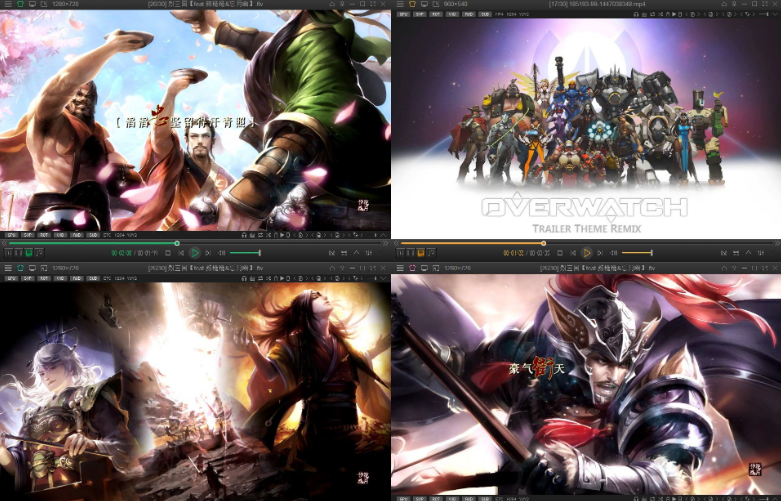Mute the speaker icon in Overwatch player
This screenshot has width=781, height=501.
(613, 253)
